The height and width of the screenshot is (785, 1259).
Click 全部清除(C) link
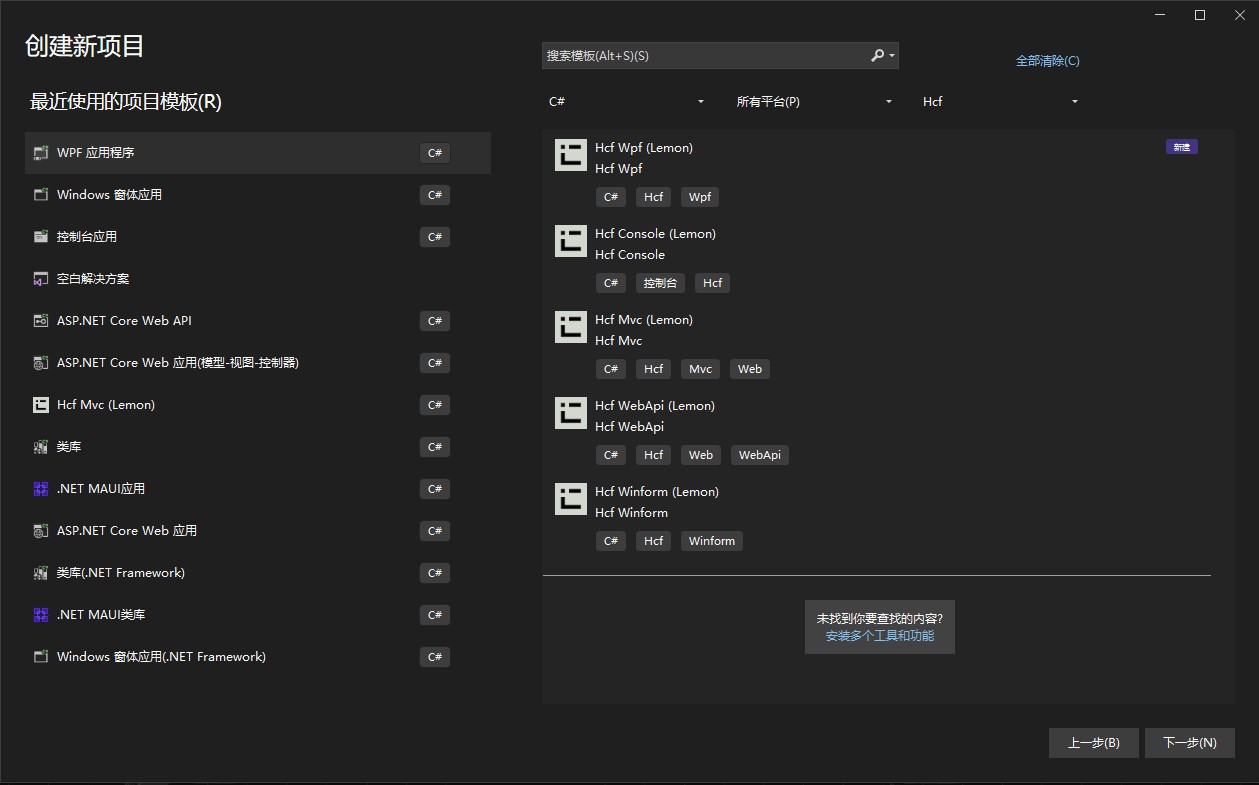click(1047, 61)
